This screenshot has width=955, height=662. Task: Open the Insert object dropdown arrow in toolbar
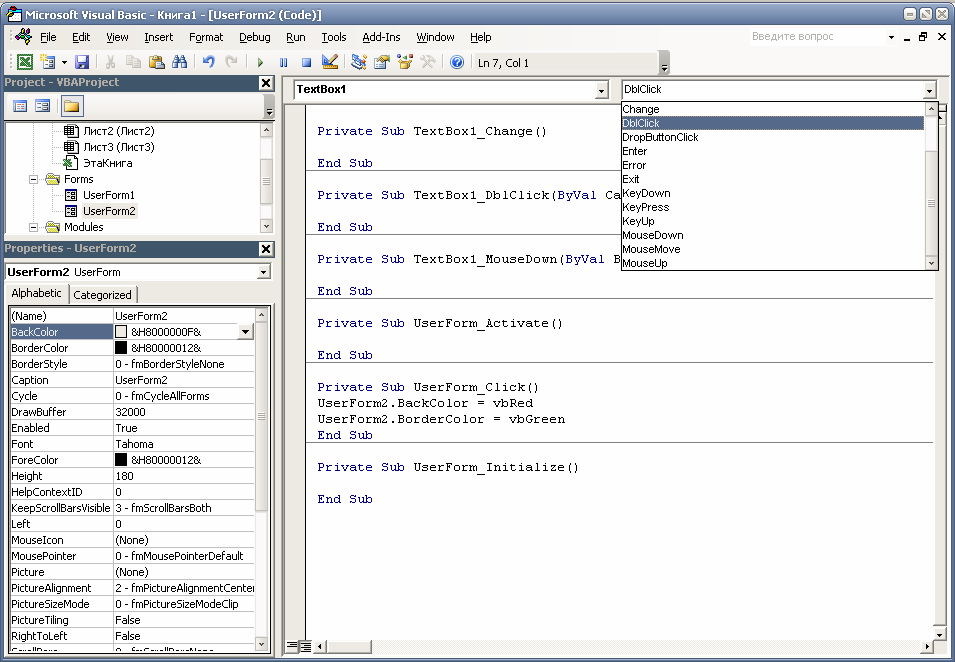point(64,62)
